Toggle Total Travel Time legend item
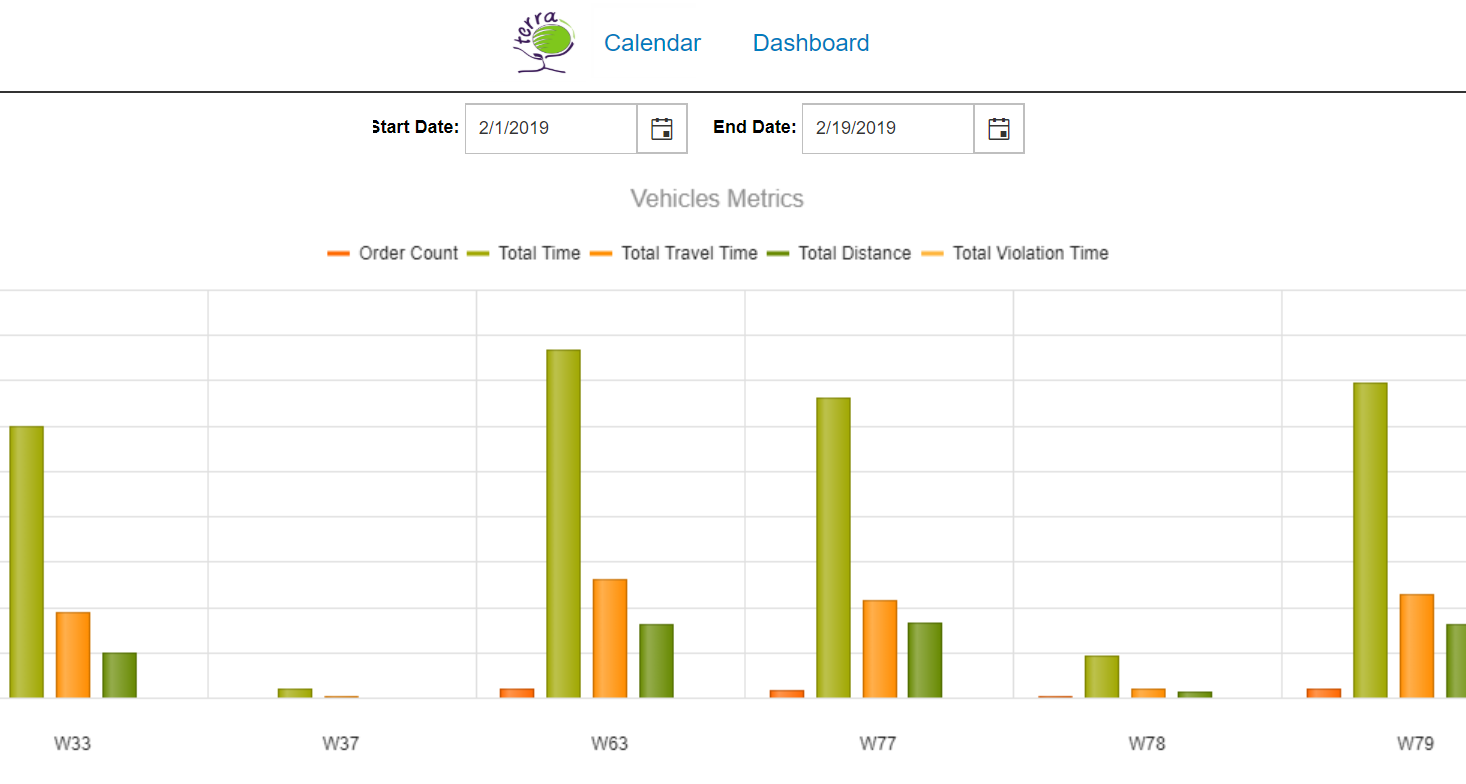The image size is (1466, 784). (x=674, y=253)
